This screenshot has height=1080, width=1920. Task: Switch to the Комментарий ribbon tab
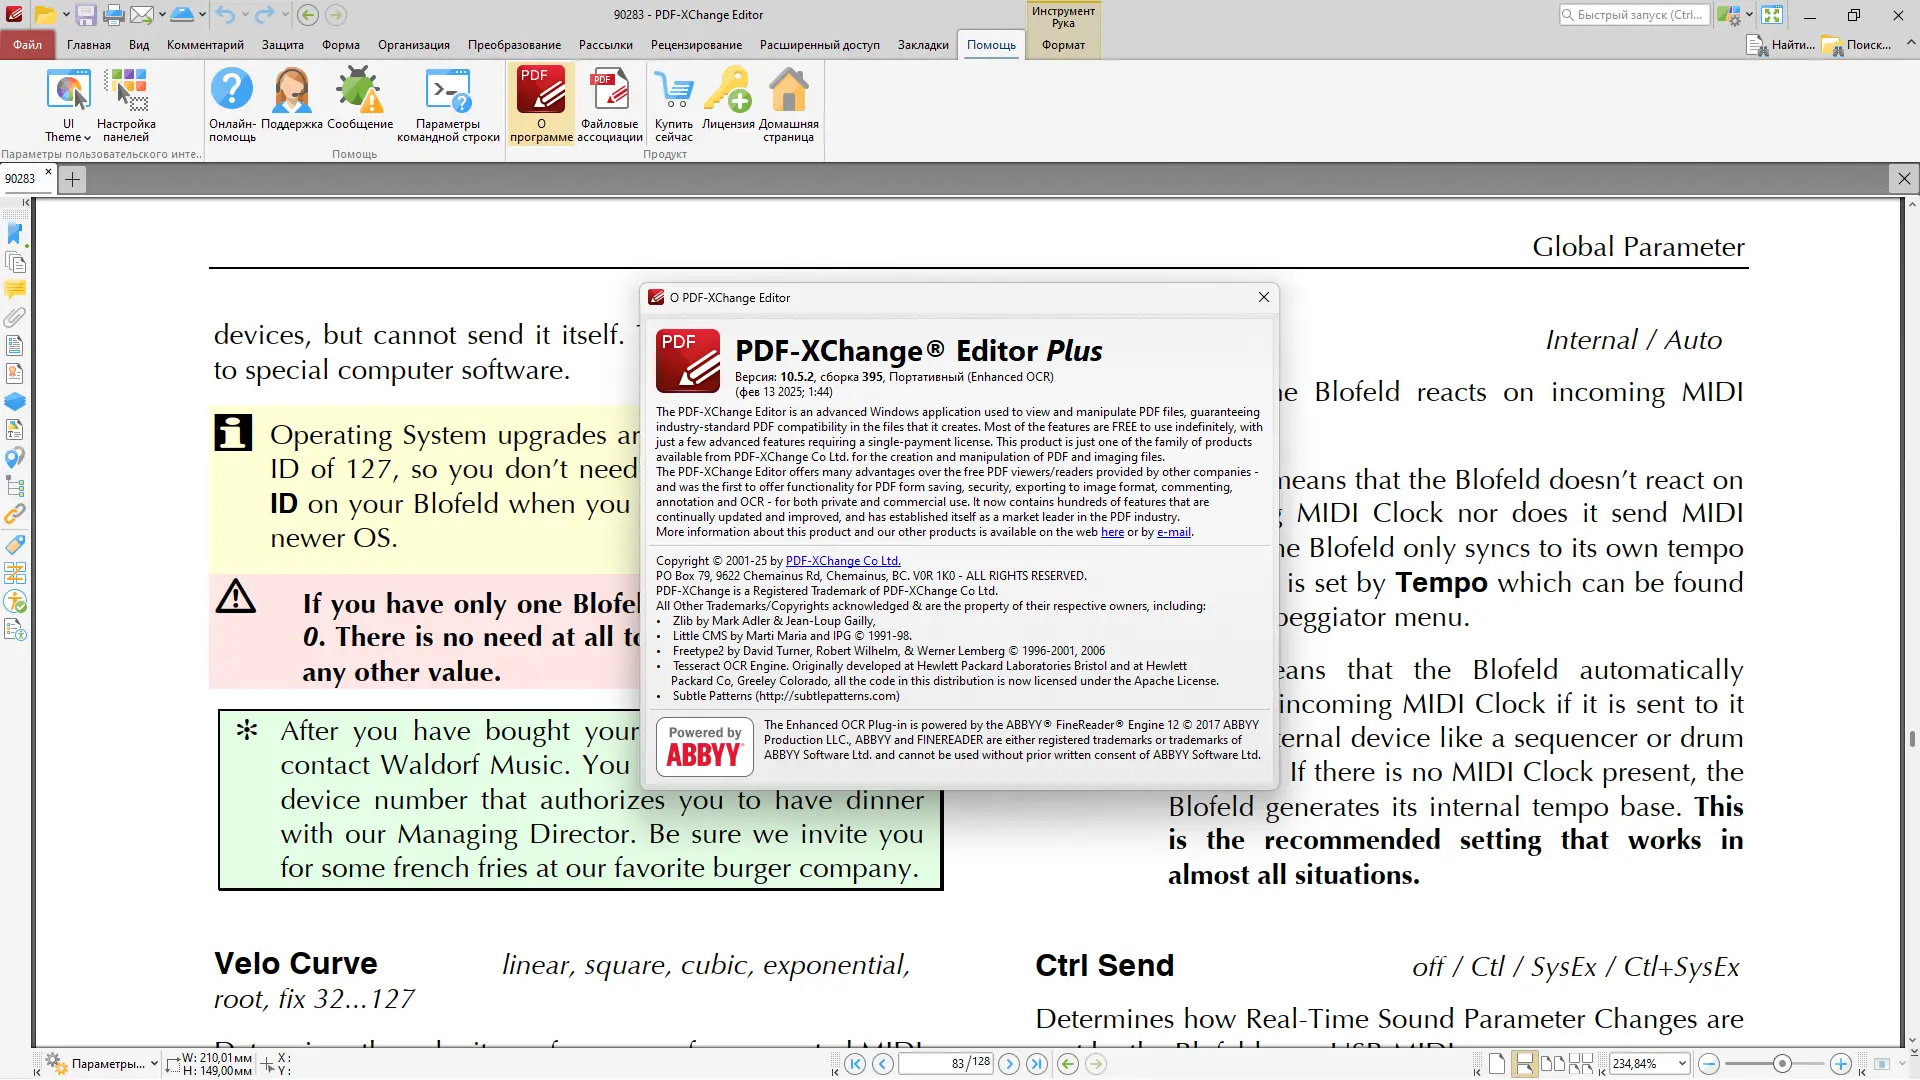(205, 45)
